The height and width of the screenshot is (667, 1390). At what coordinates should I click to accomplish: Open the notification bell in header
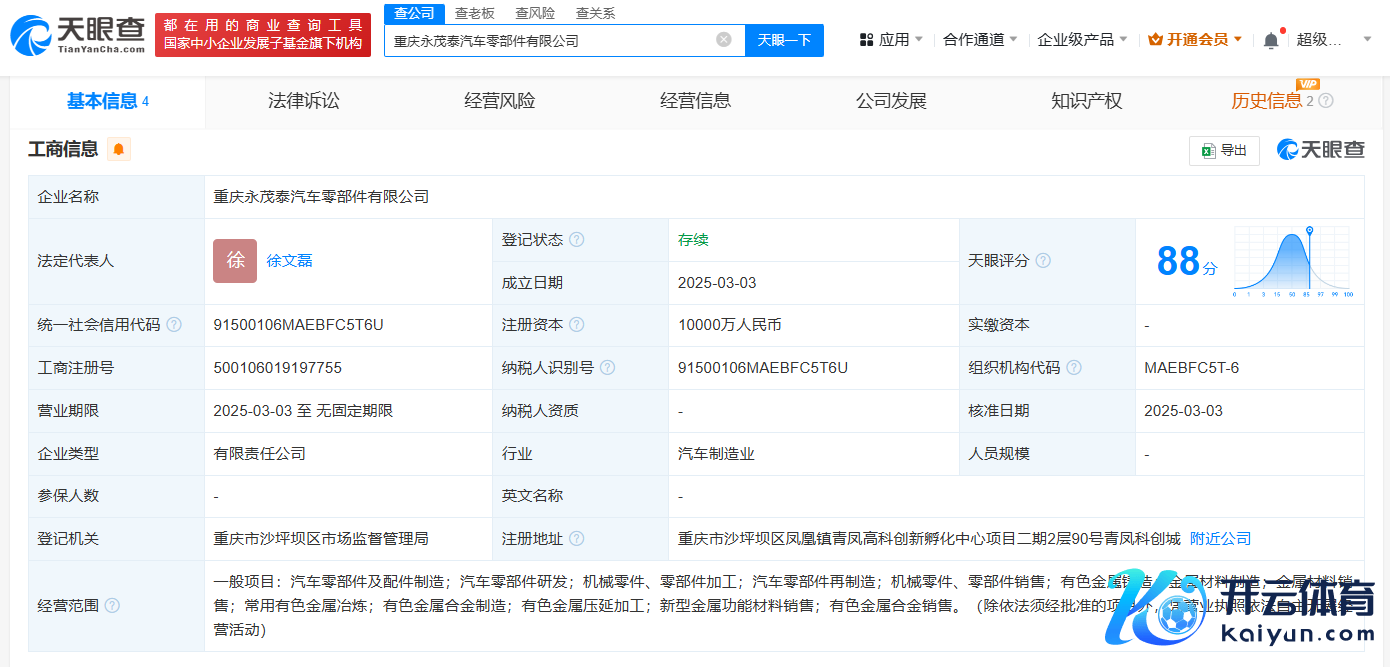[1271, 40]
